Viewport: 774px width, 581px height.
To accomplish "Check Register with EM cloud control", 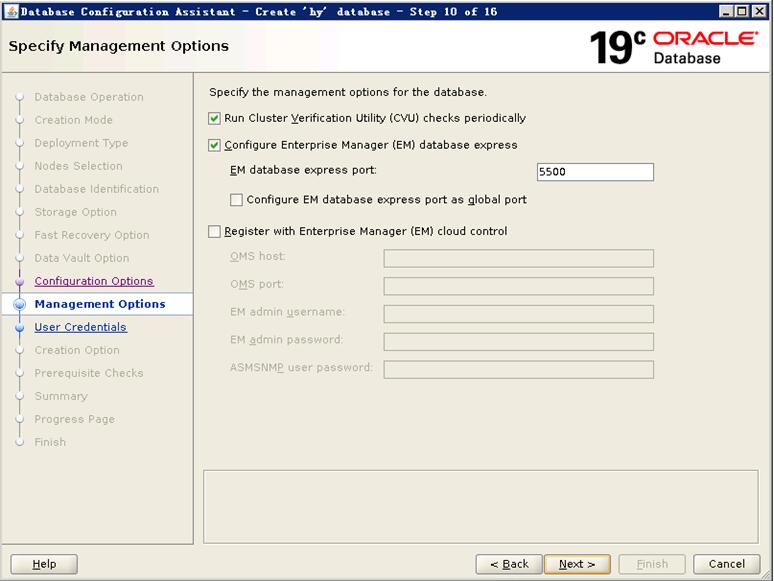I will (x=214, y=232).
